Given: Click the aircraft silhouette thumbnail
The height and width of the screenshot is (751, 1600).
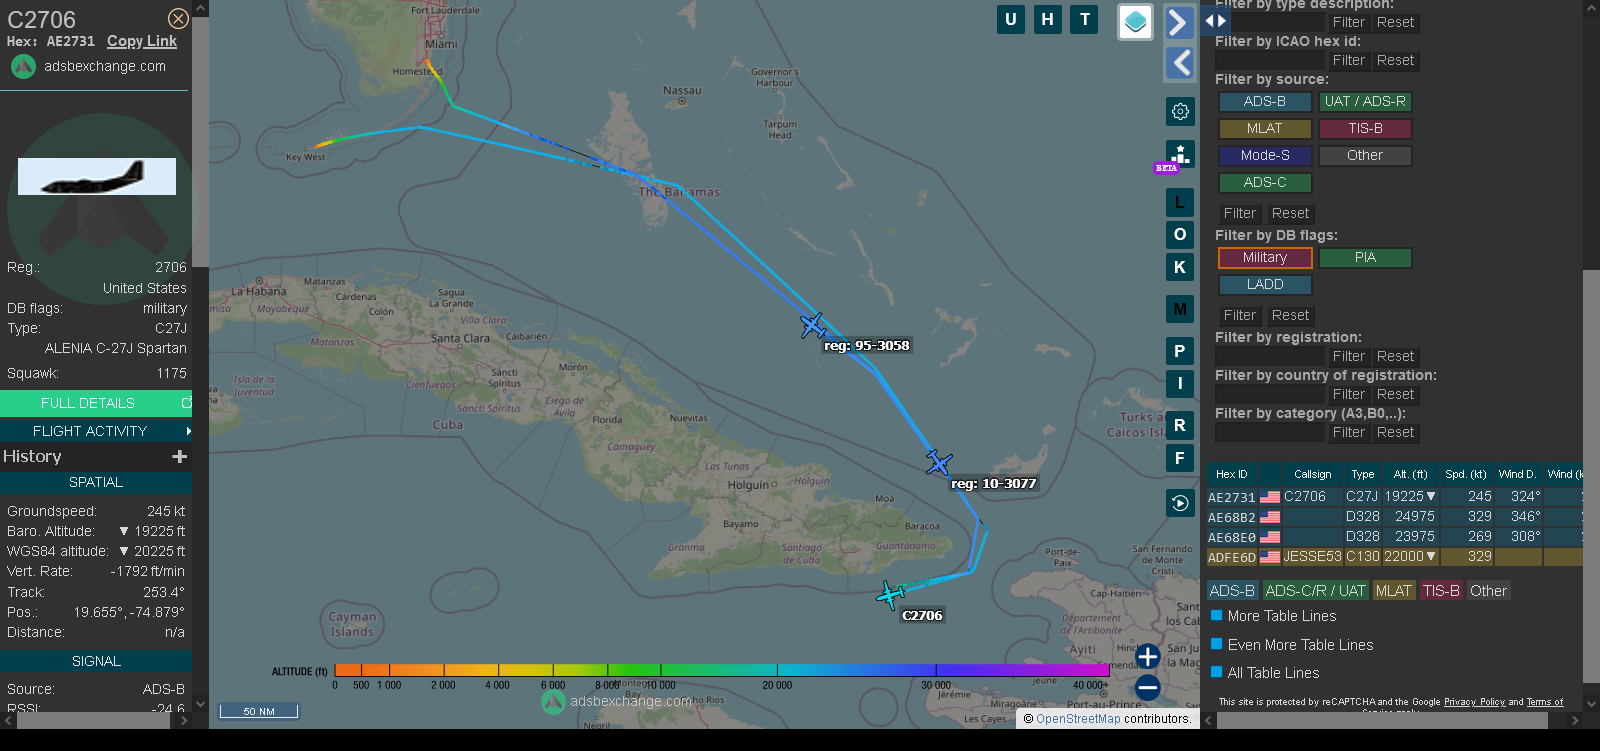Looking at the screenshot, I should [x=97, y=177].
